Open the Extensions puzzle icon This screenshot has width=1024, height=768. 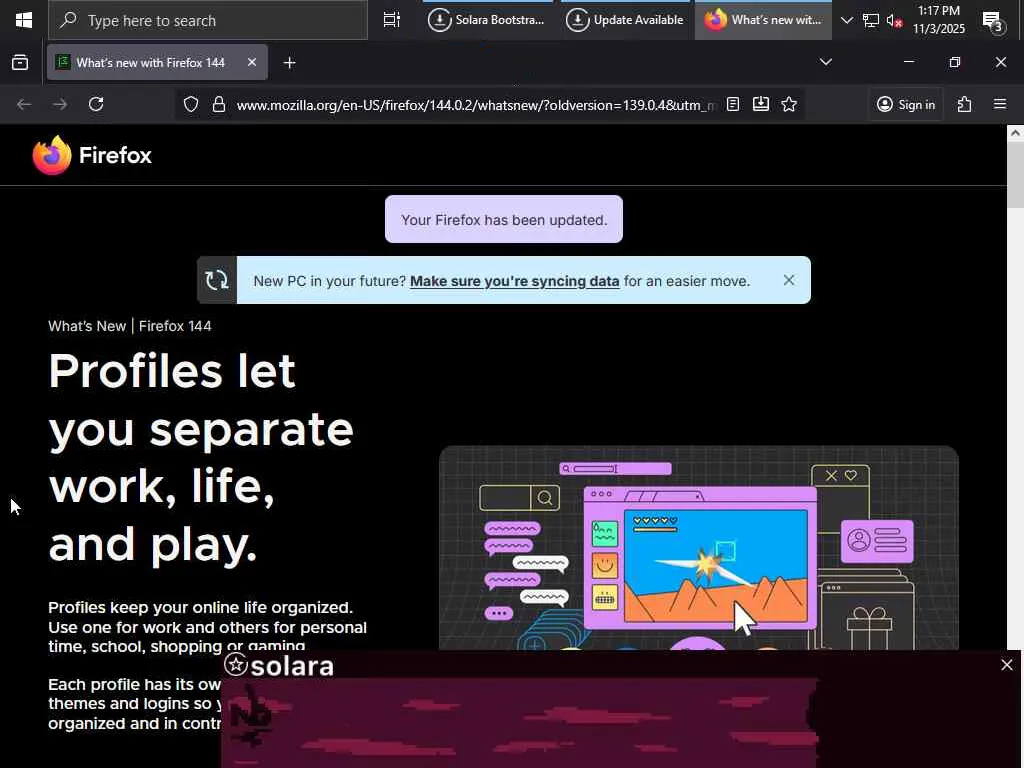point(964,104)
